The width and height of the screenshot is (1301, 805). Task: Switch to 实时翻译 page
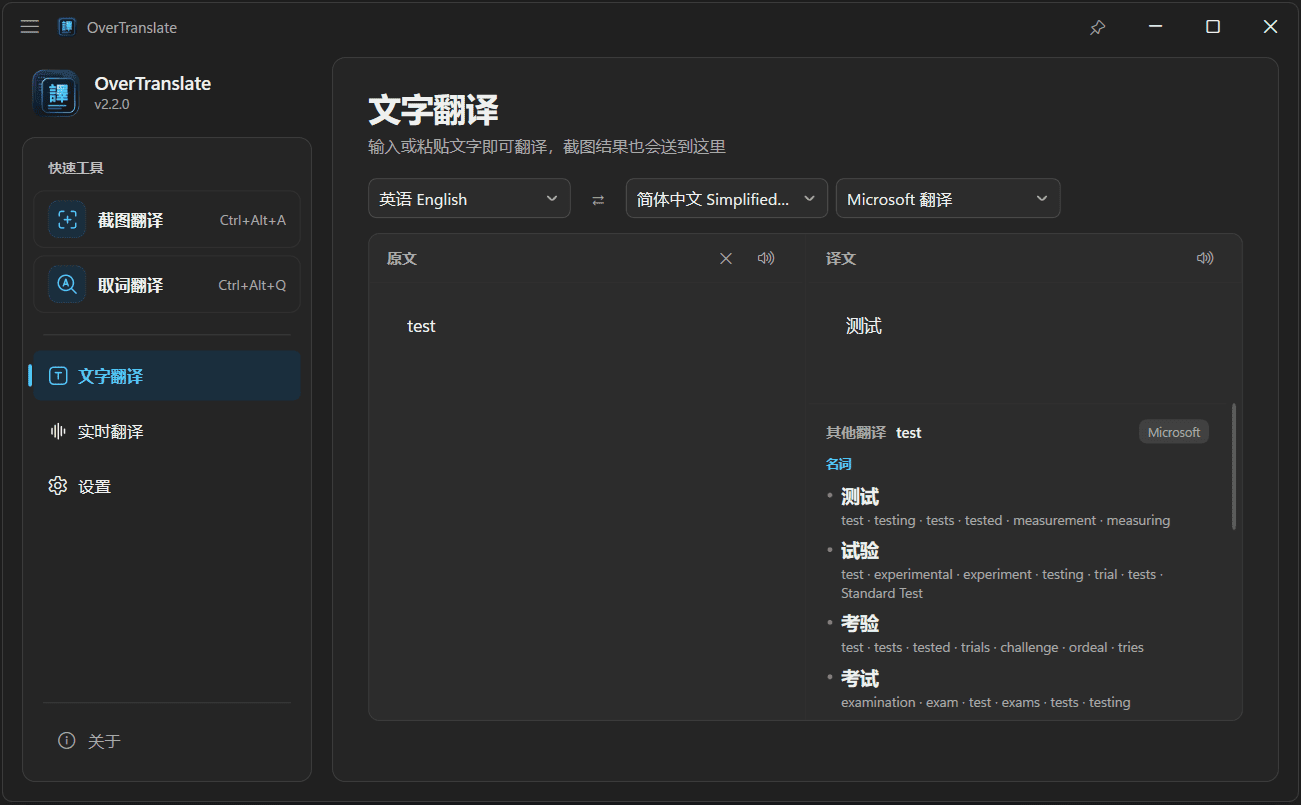pyautogui.click(x=166, y=431)
